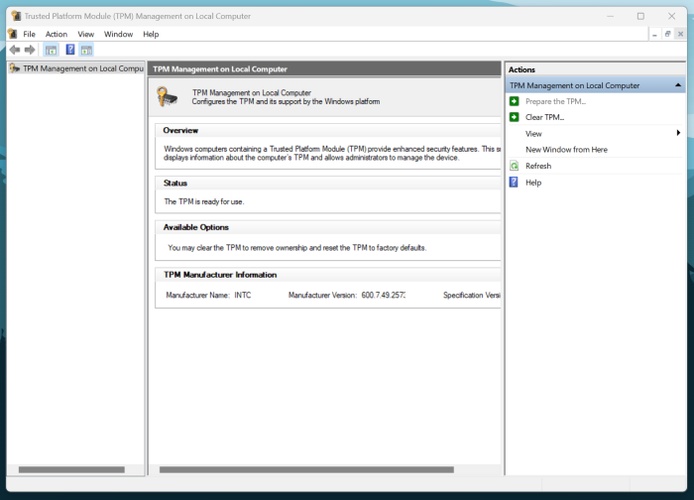The width and height of the screenshot is (694, 500).
Task: Toggle the Show/Hide Action Pane toolbar icon
Action: pos(86,50)
